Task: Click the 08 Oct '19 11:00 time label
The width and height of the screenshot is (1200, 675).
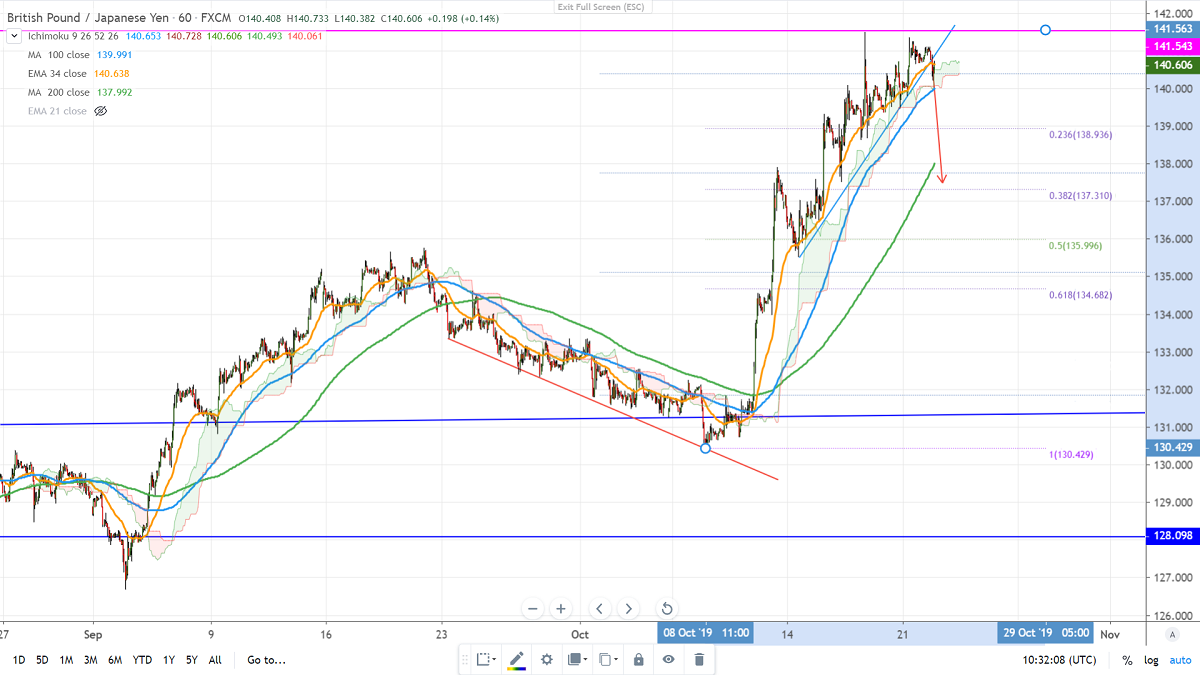Action: coord(705,634)
